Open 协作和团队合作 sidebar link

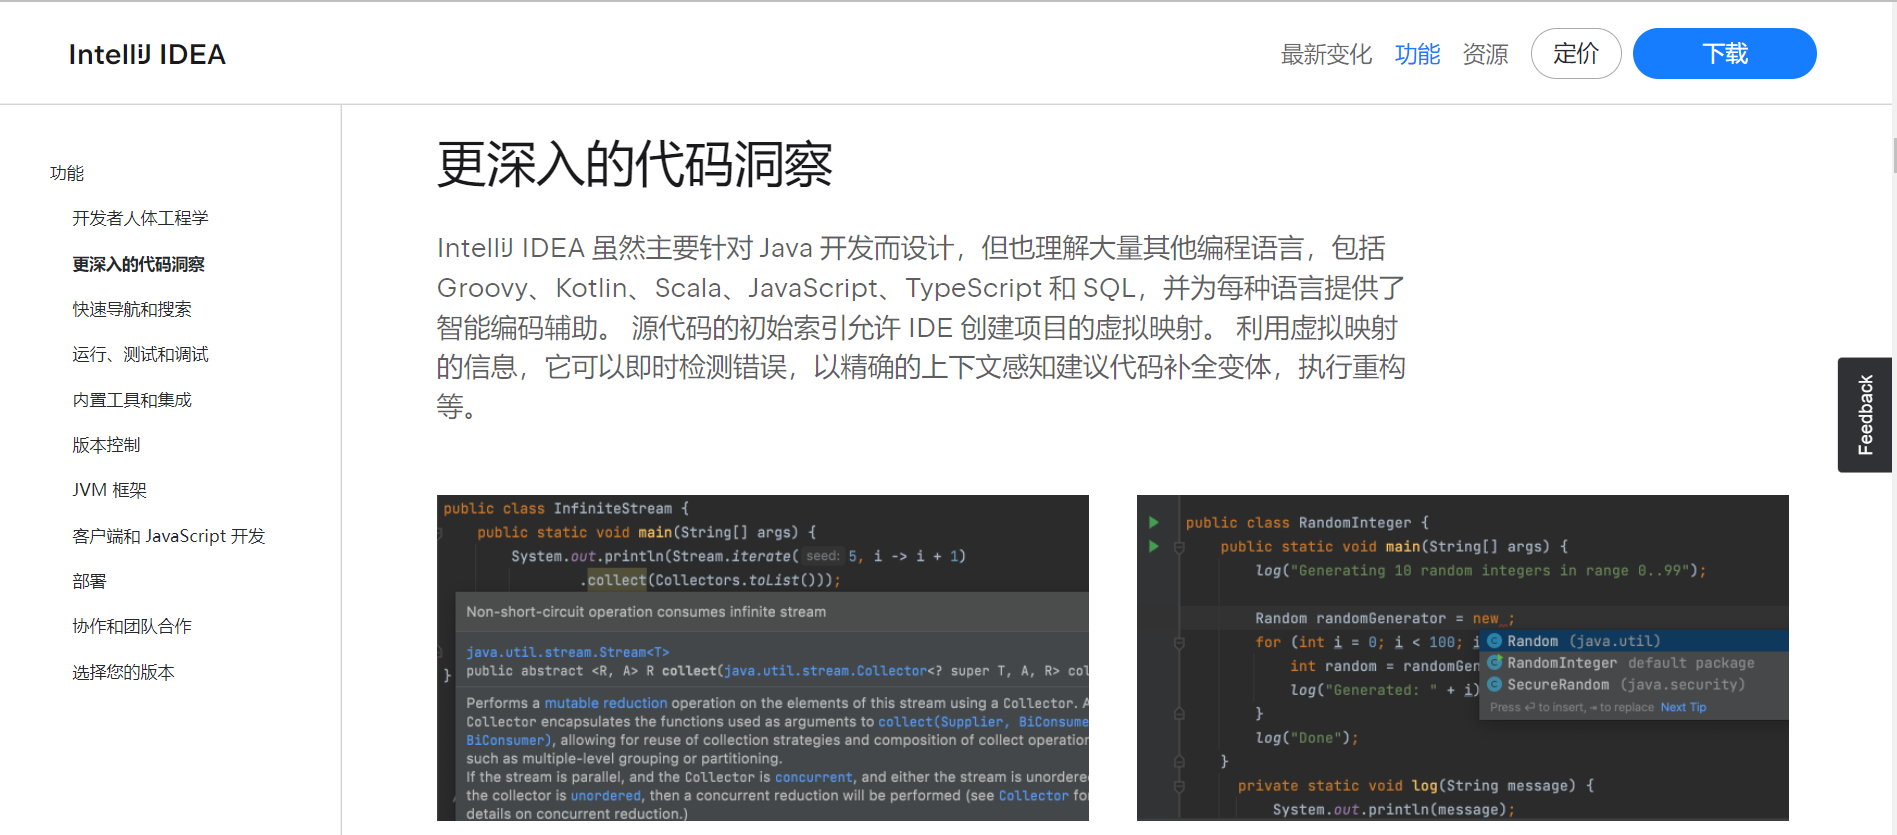(132, 626)
